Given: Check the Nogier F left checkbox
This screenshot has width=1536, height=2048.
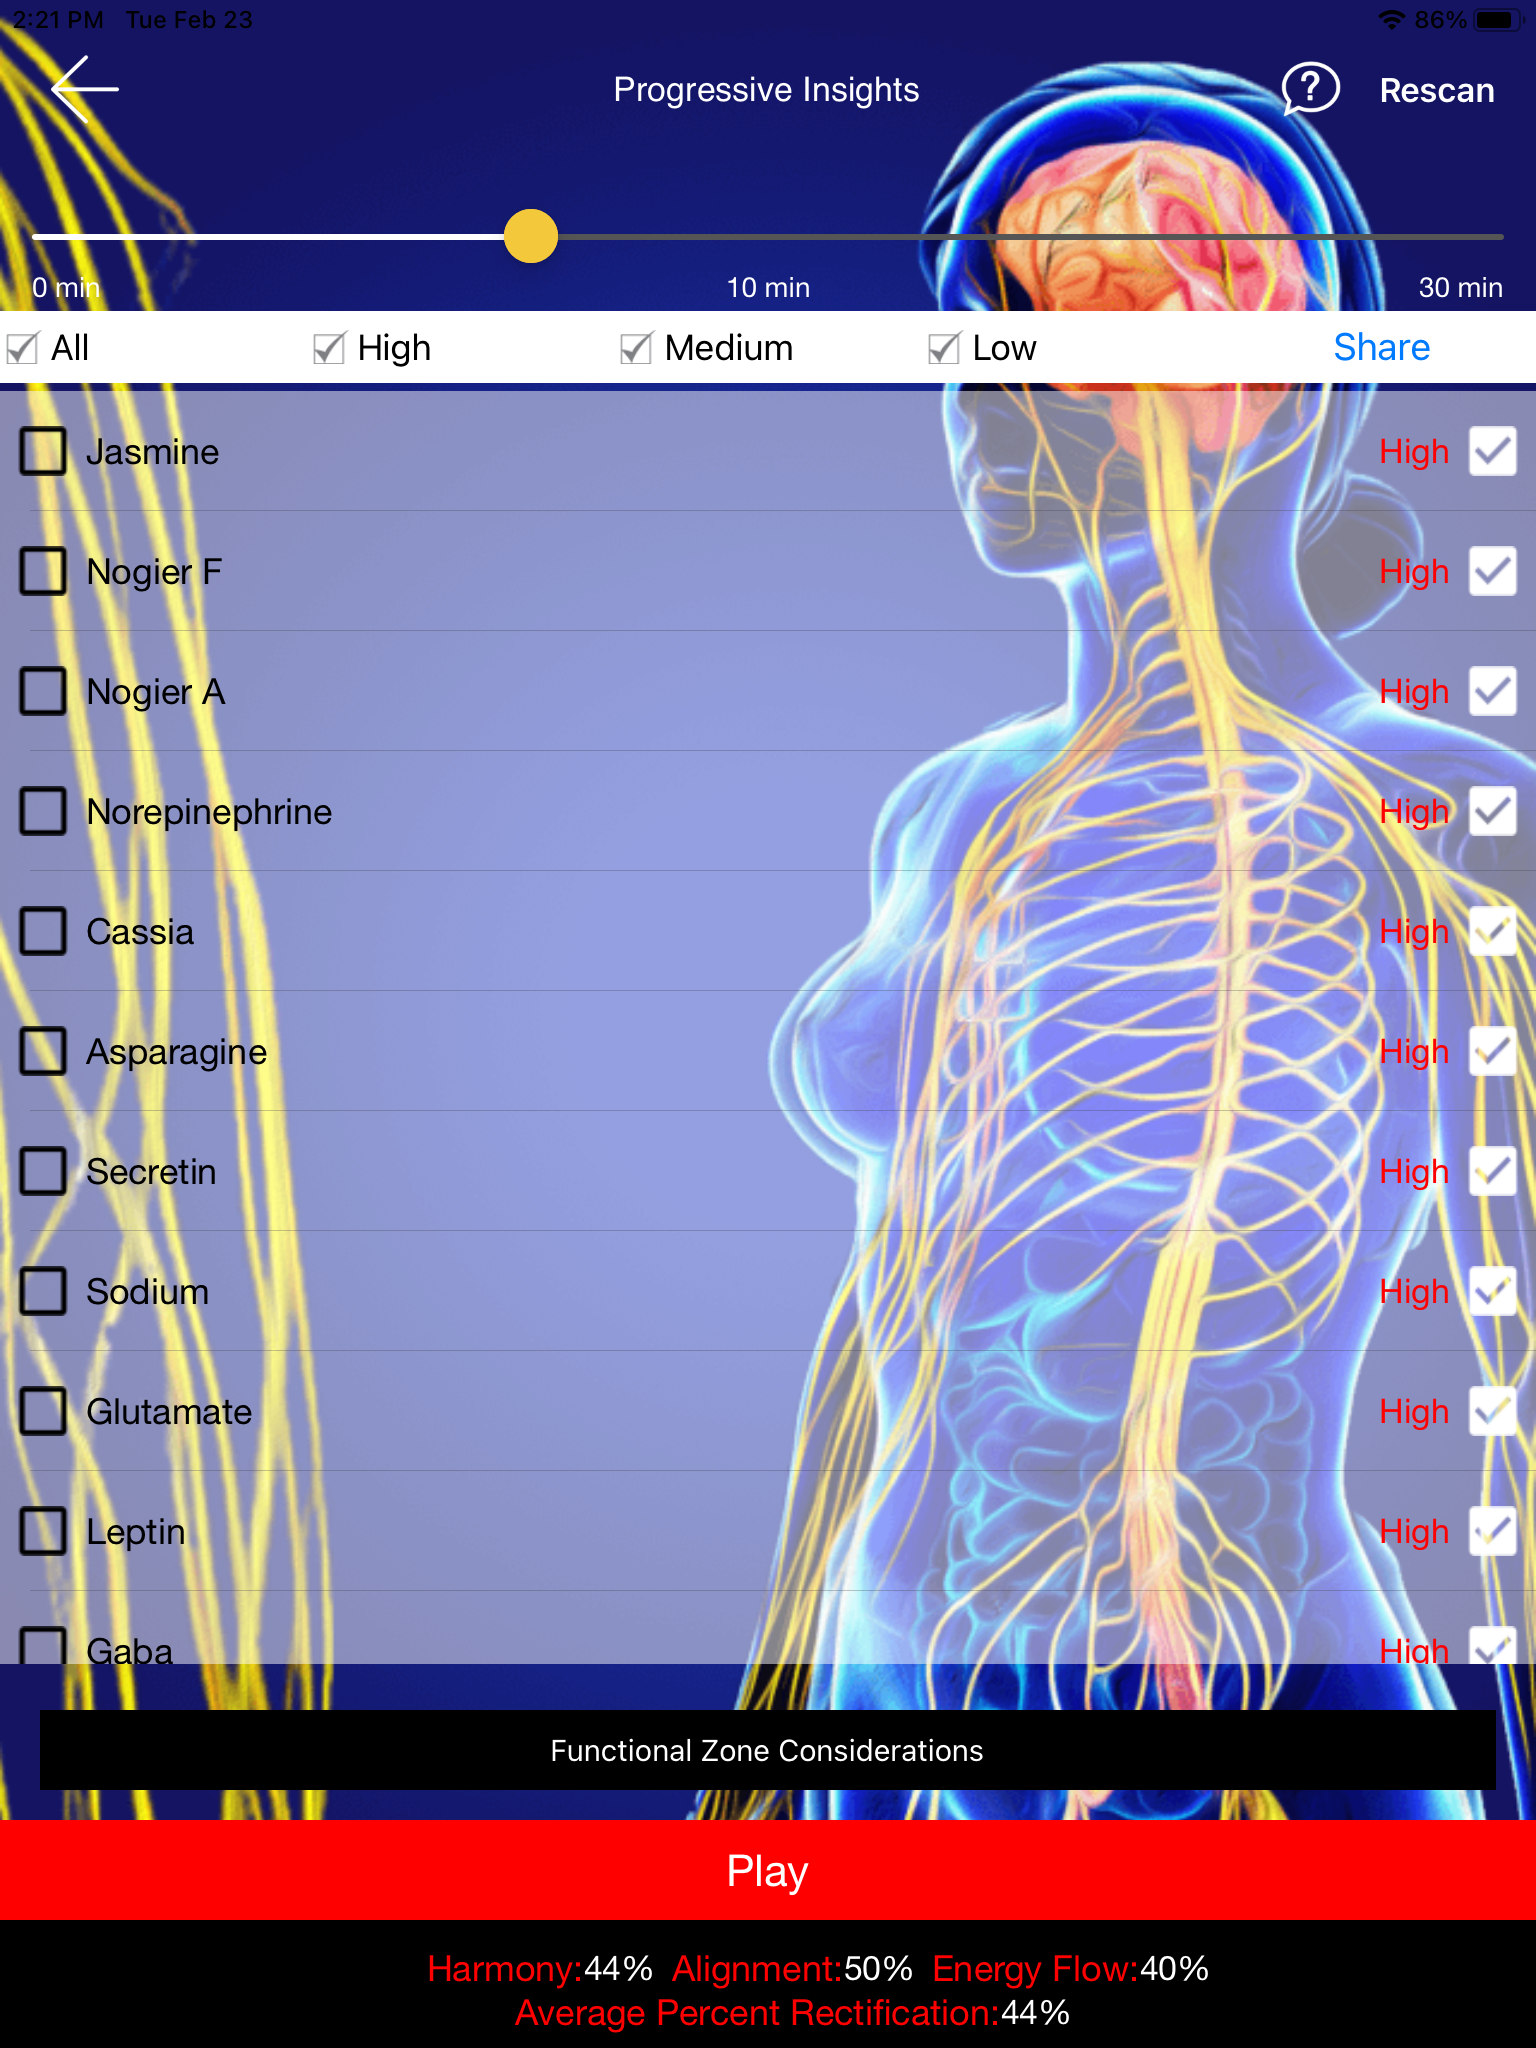Looking at the screenshot, I should [x=43, y=571].
